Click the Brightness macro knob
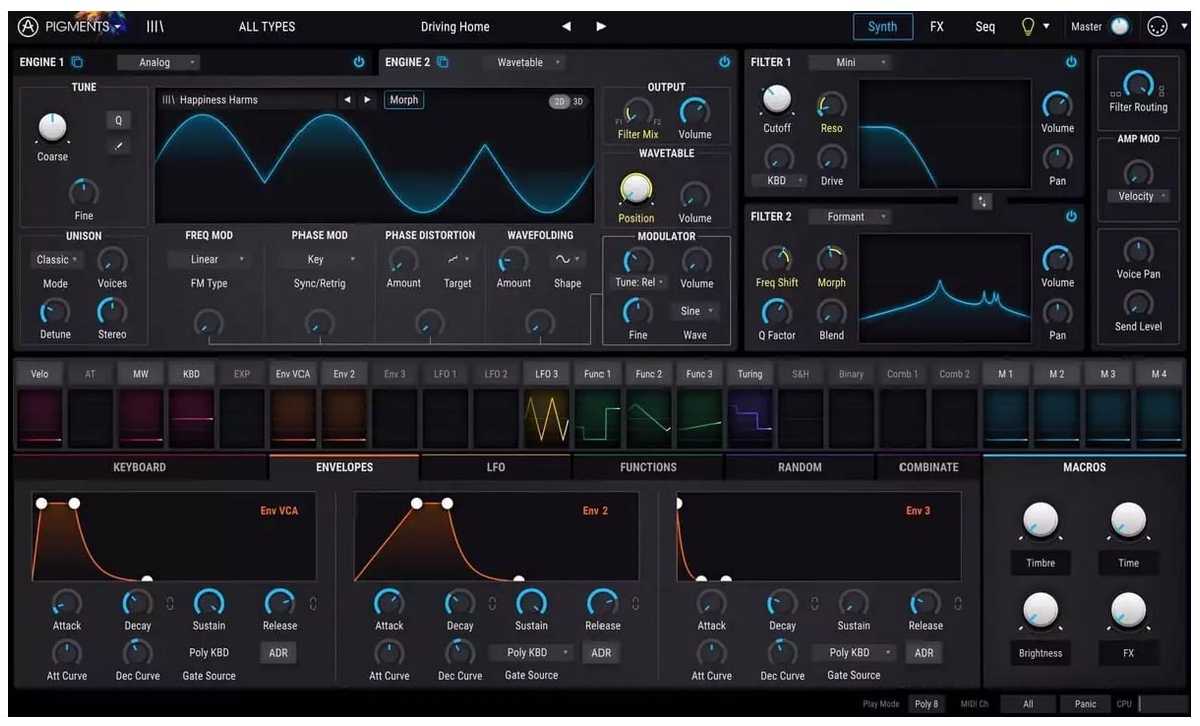 [1040, 610]
